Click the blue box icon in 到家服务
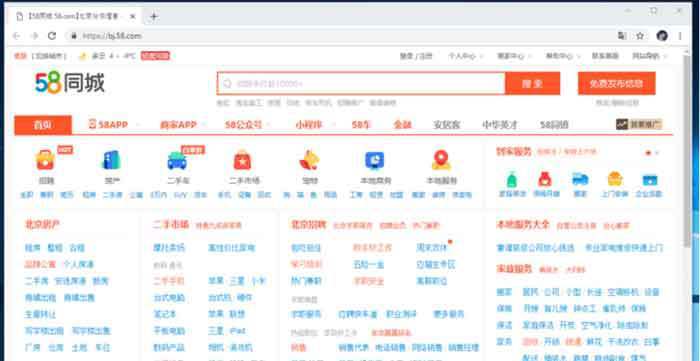Viewport: 700px width, 361px height. (x=650, y=179)
